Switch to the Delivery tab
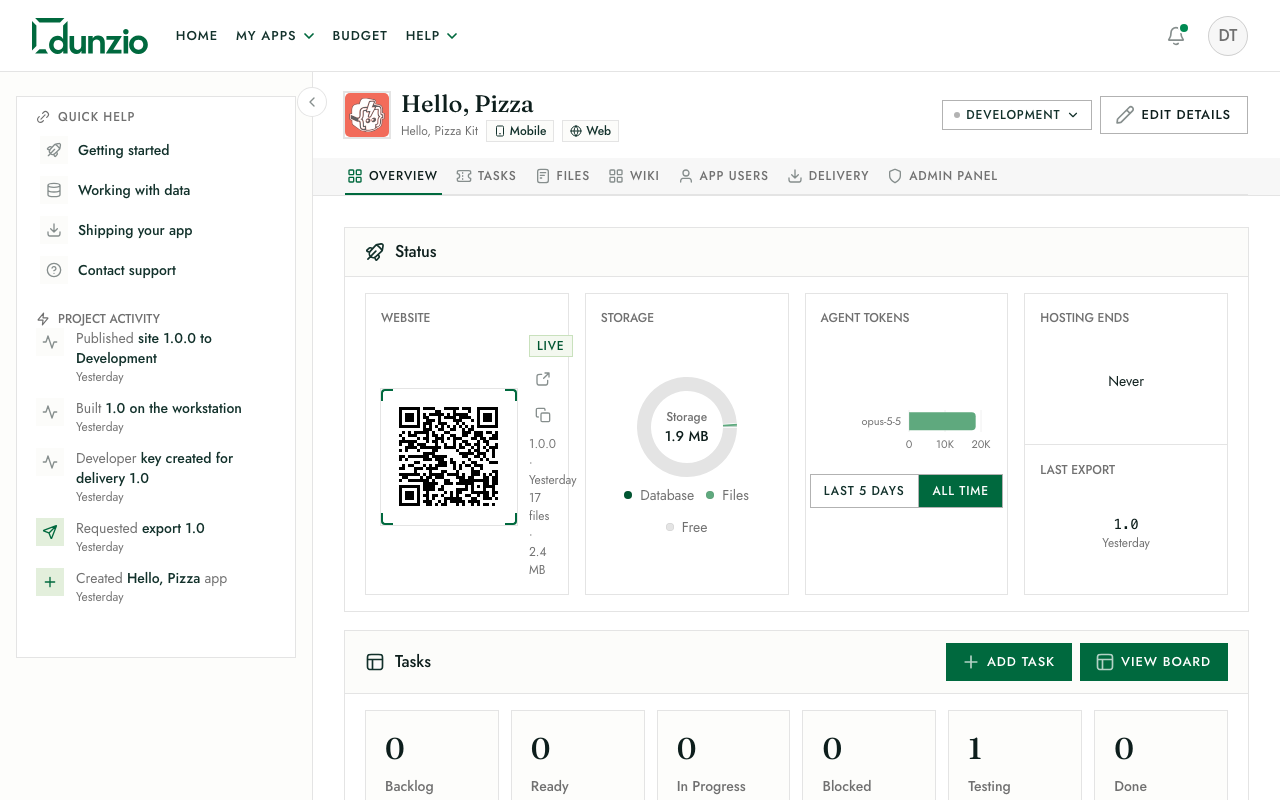This screenshot has width=1280, height=800. click(828, 176)
